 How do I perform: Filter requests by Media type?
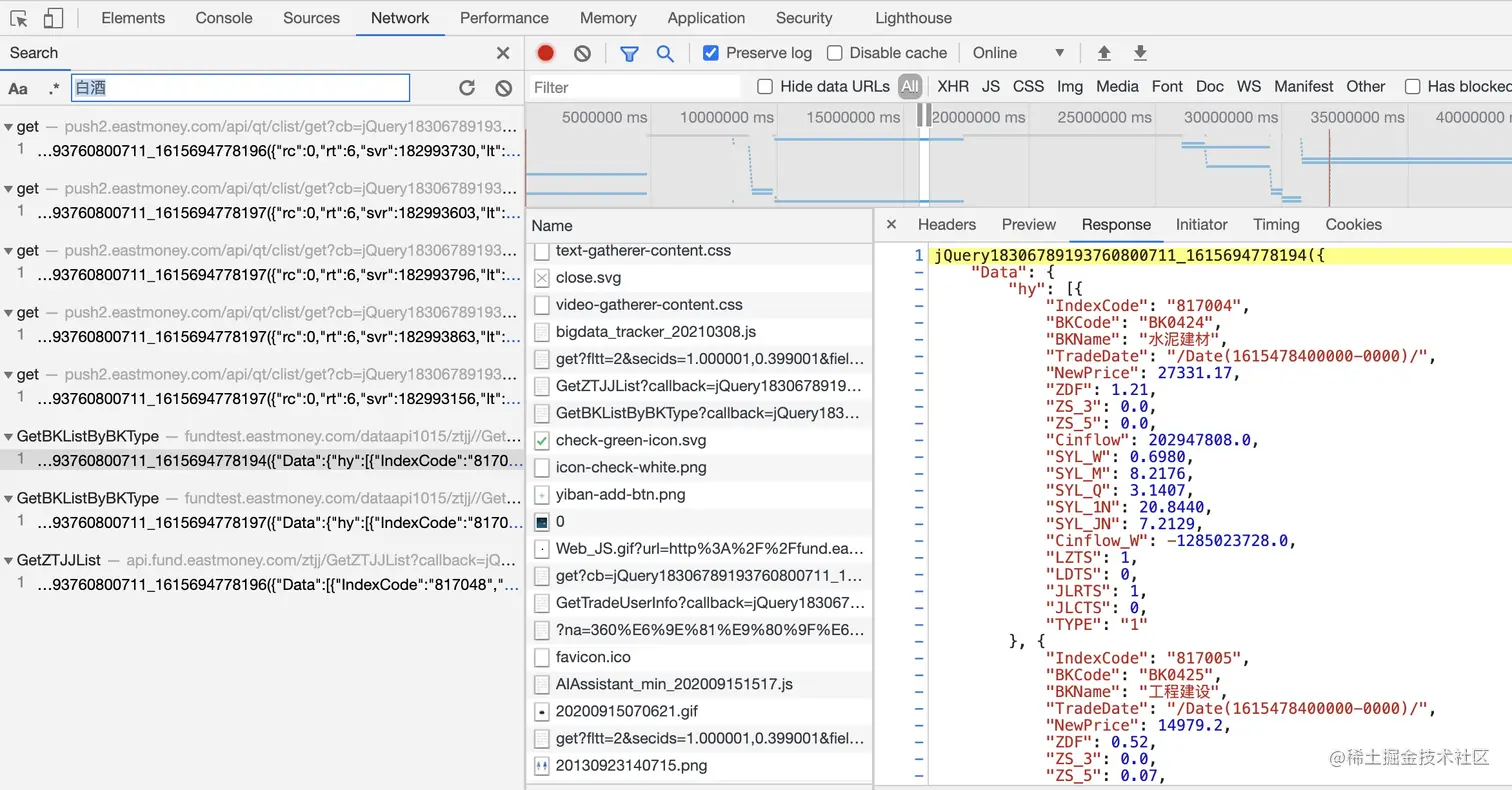(1117, 87)
